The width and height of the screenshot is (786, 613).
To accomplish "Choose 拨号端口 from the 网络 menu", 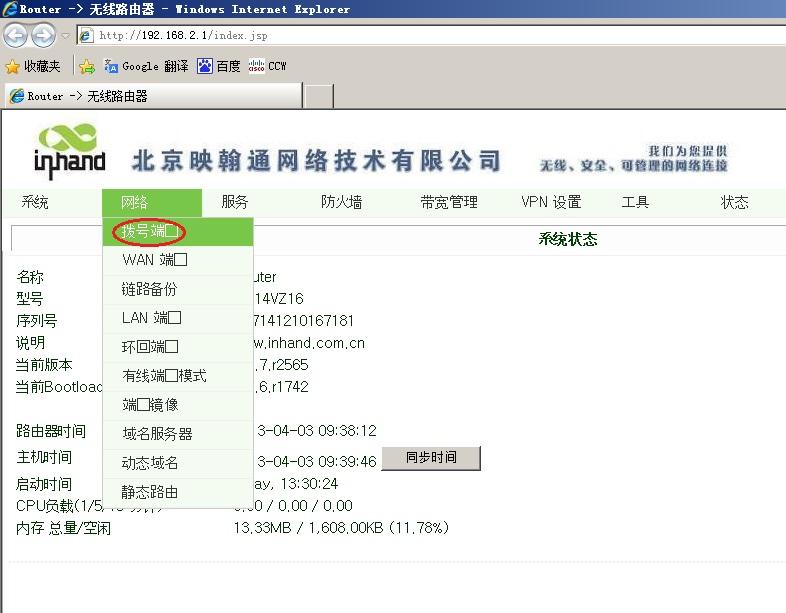I will coord(149,232).
